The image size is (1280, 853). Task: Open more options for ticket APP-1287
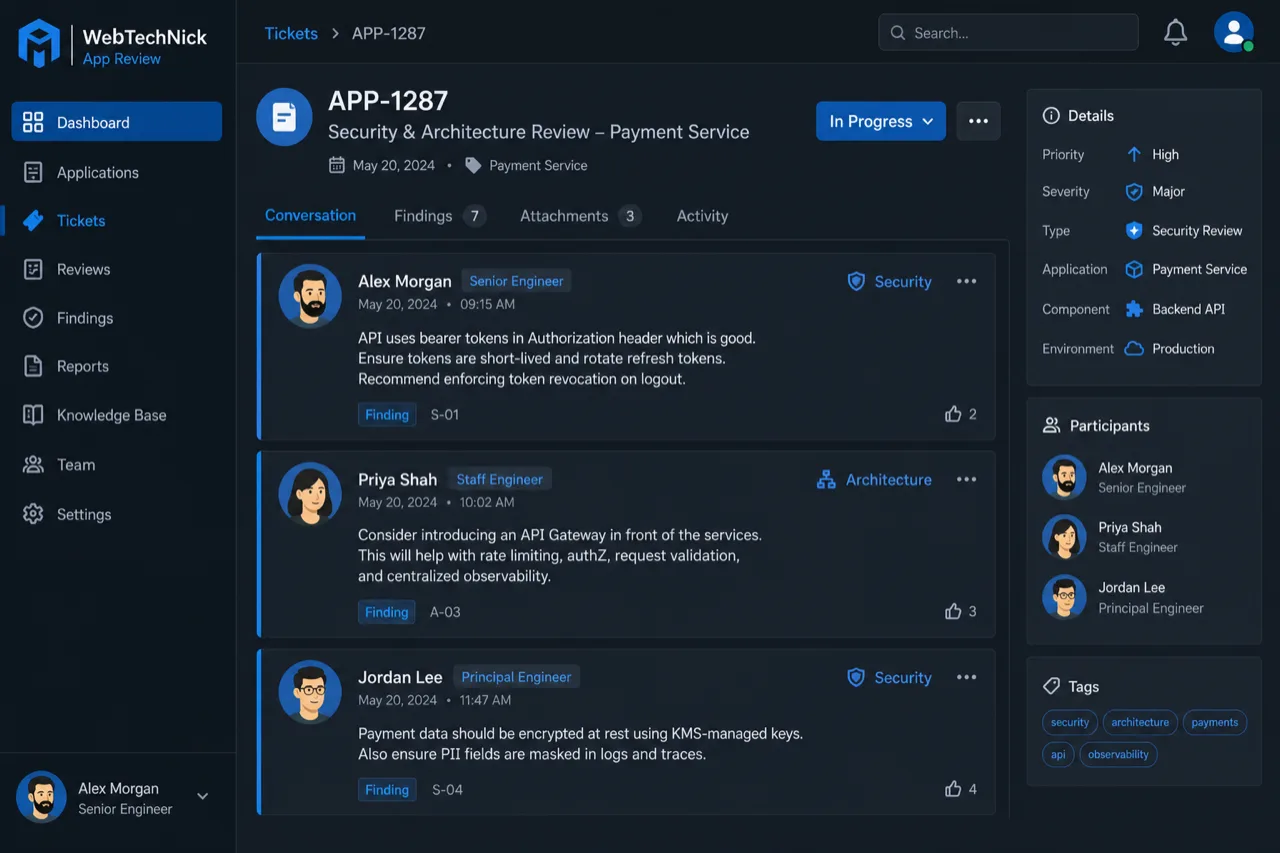click(978, 121)
